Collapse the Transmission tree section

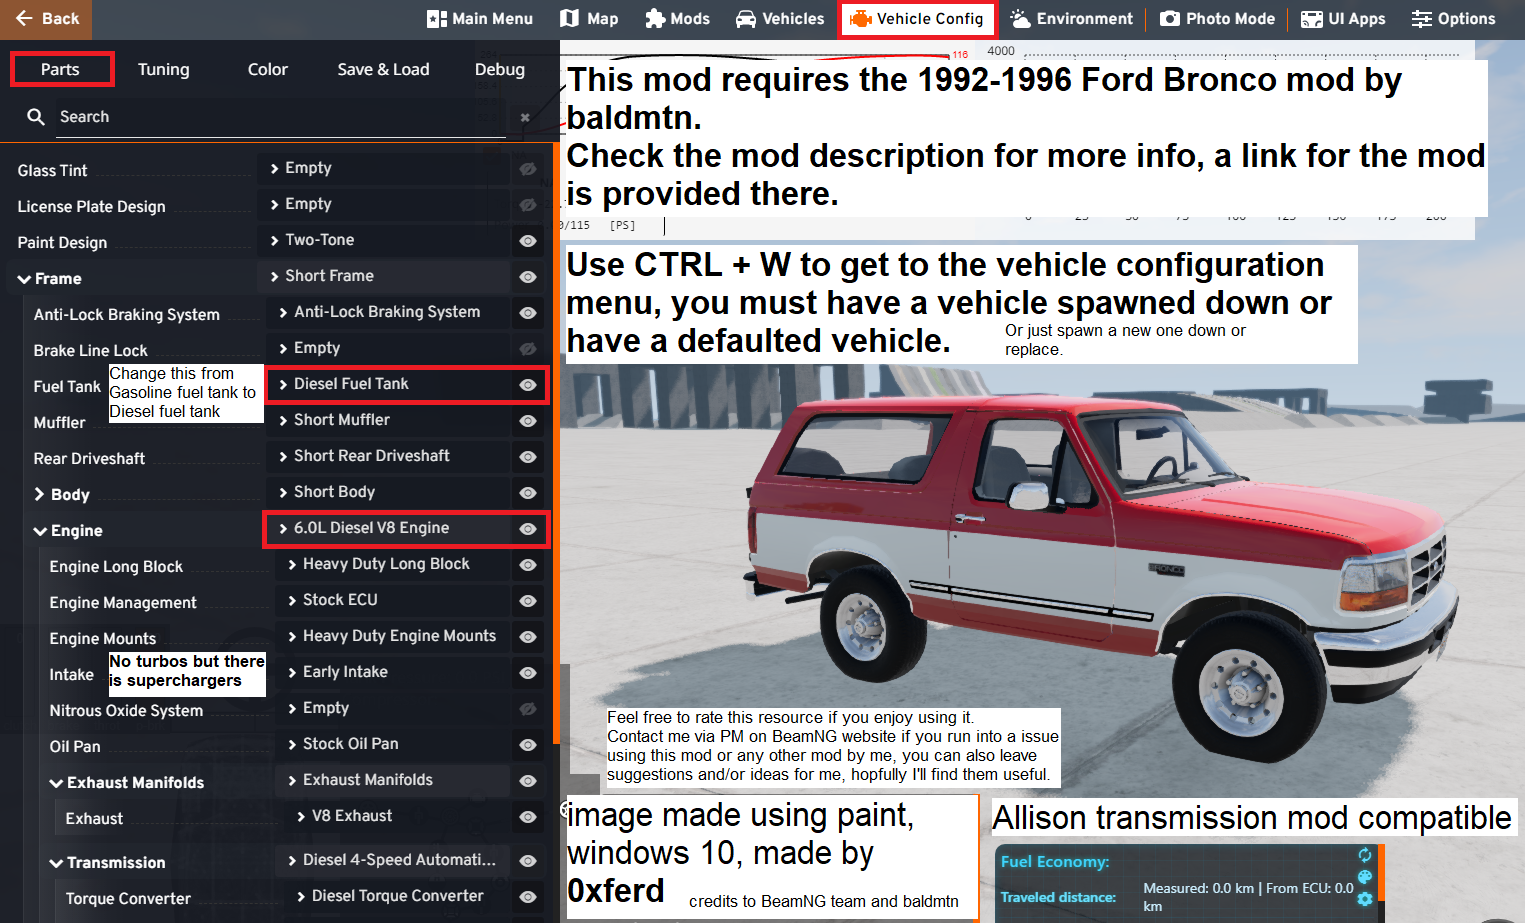(x=57, y=863)
